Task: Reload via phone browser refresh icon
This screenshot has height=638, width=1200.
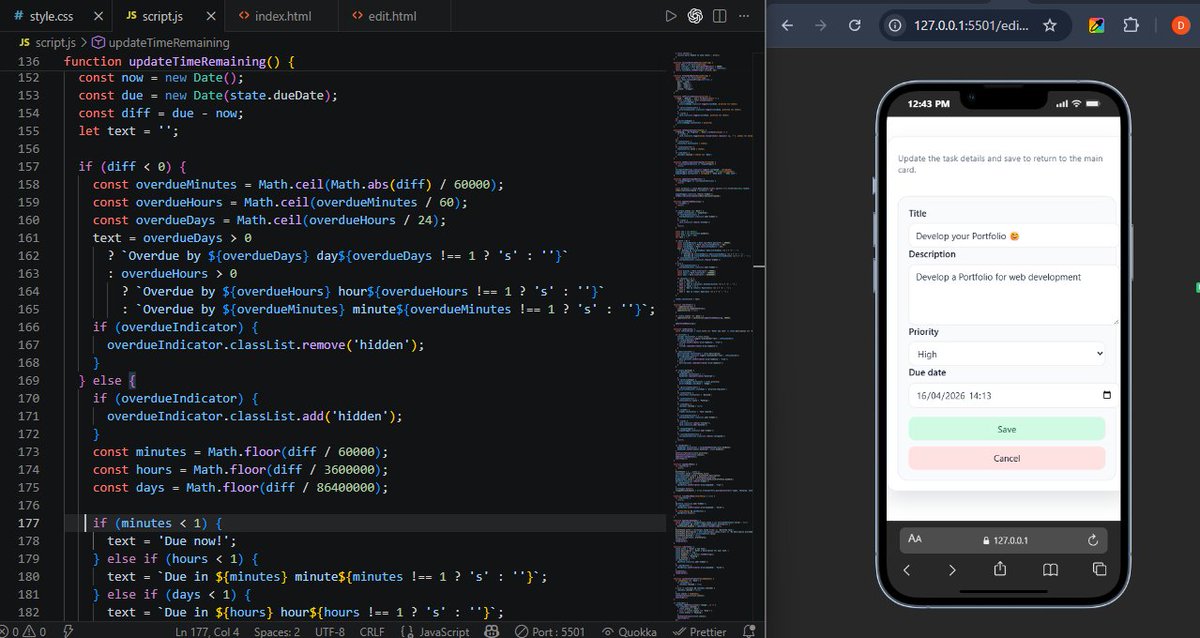Action: point(1092,540)
